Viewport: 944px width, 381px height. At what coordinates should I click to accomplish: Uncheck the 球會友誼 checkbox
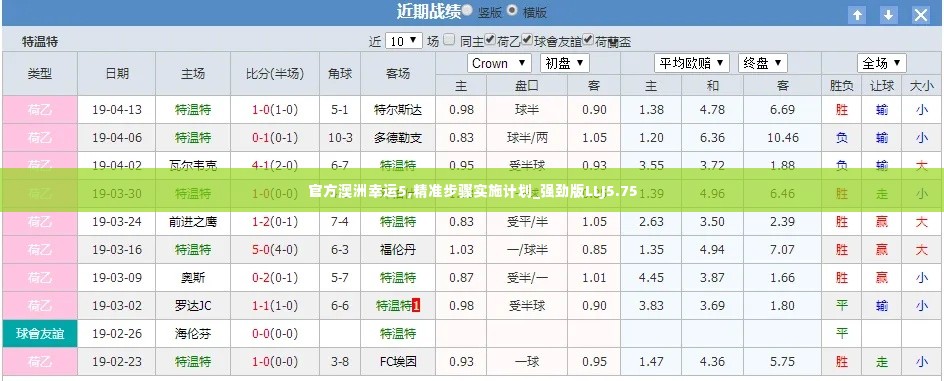[527, 39]
